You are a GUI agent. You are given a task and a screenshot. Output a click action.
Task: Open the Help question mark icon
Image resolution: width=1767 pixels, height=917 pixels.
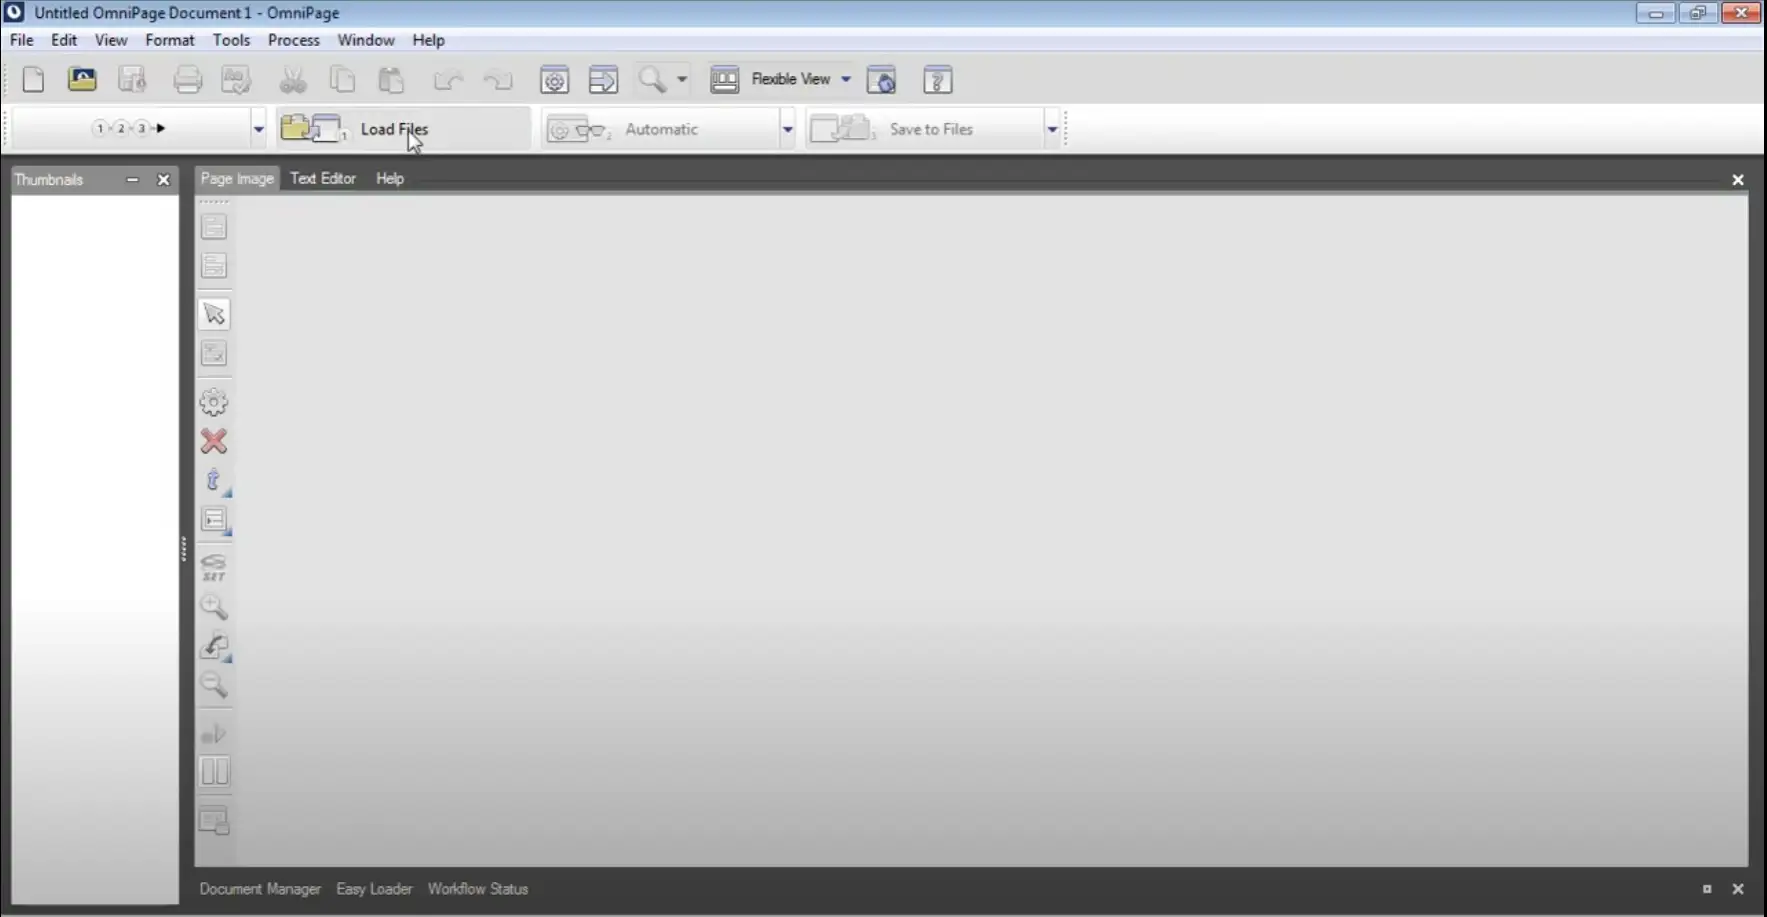point(937,80)
